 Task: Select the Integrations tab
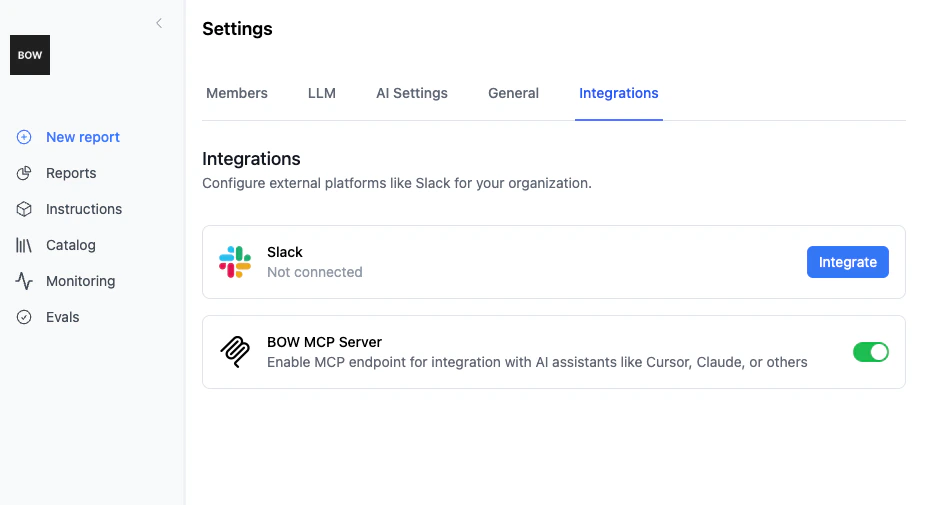(619, 93)
